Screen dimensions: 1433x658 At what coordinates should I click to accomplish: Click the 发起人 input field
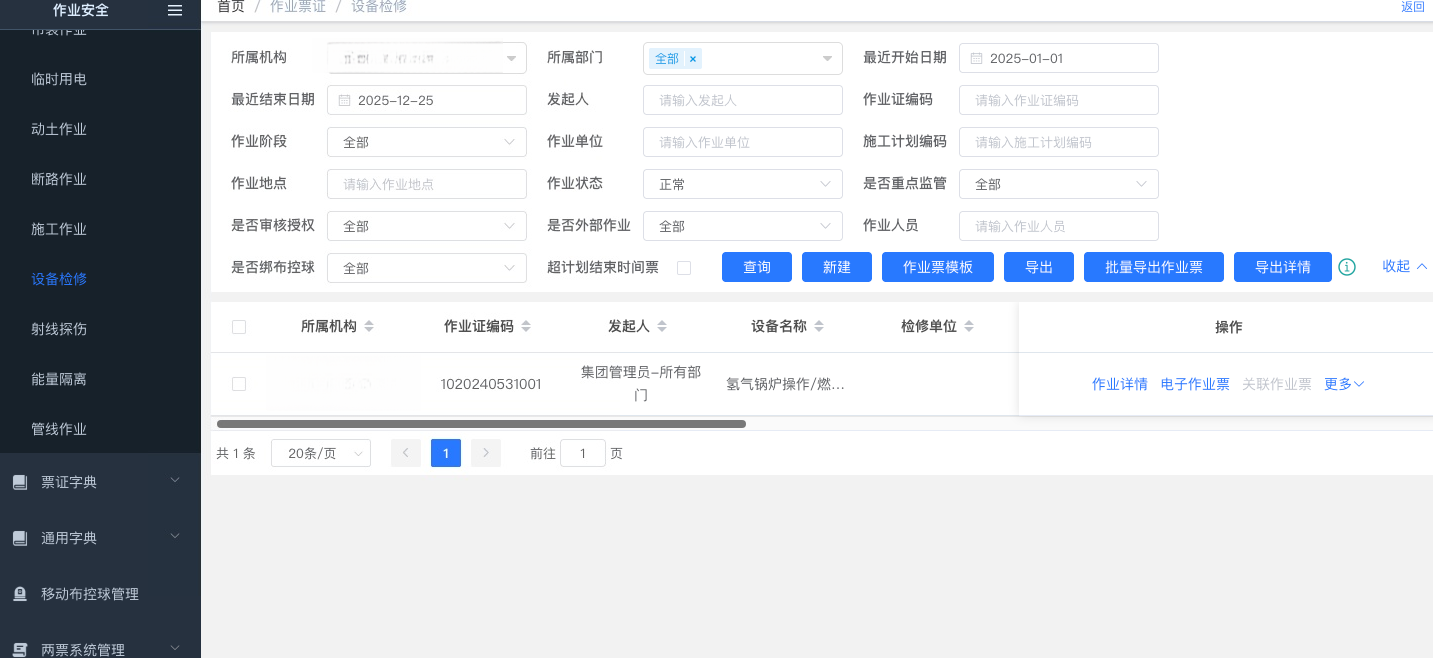[742, 100]
